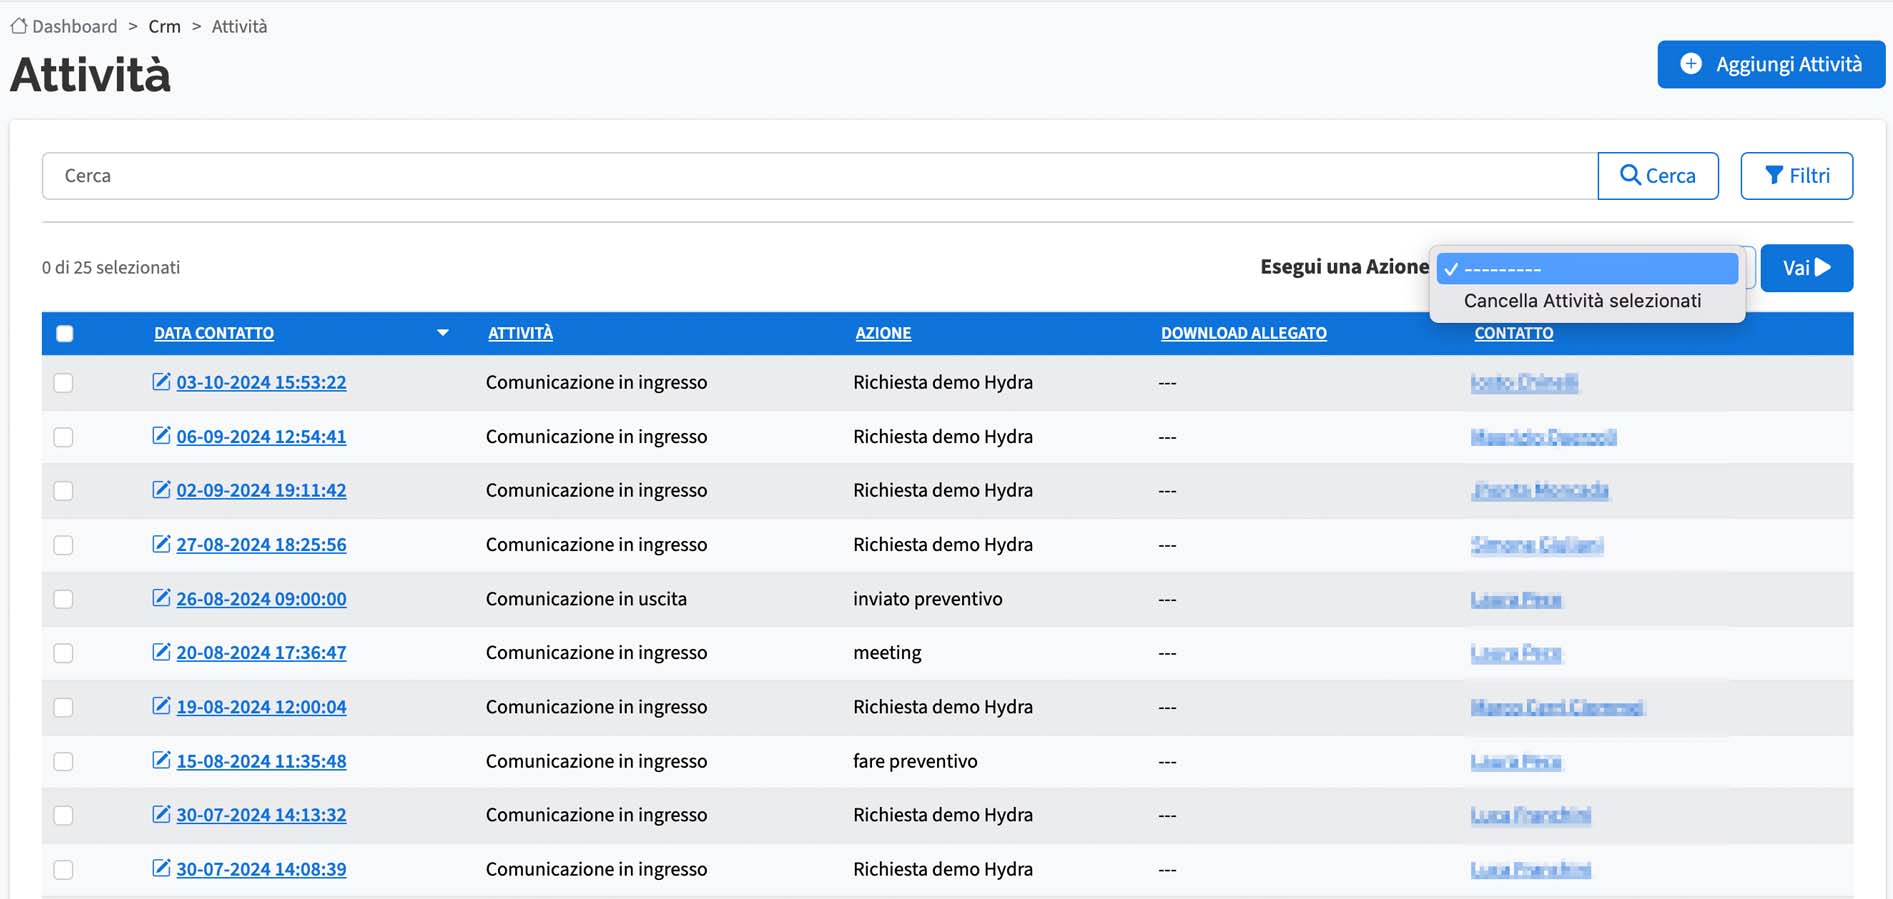Click the Aggiungi Attività button

pos(1771,64)
